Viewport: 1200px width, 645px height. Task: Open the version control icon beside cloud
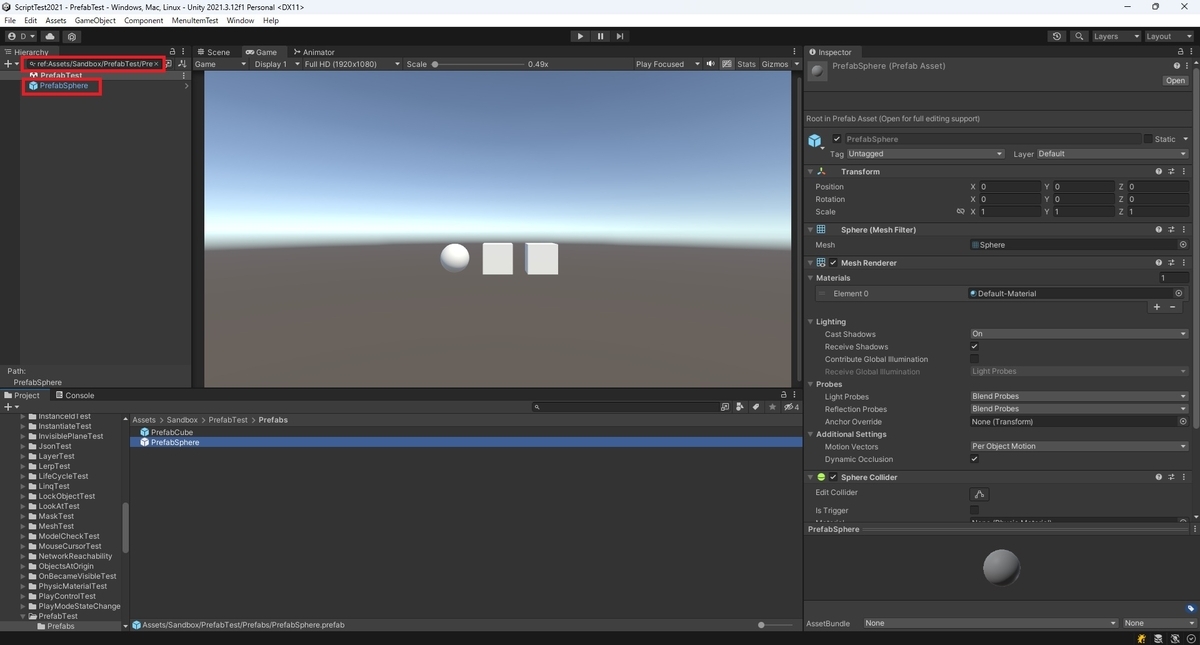pos(71,36)
